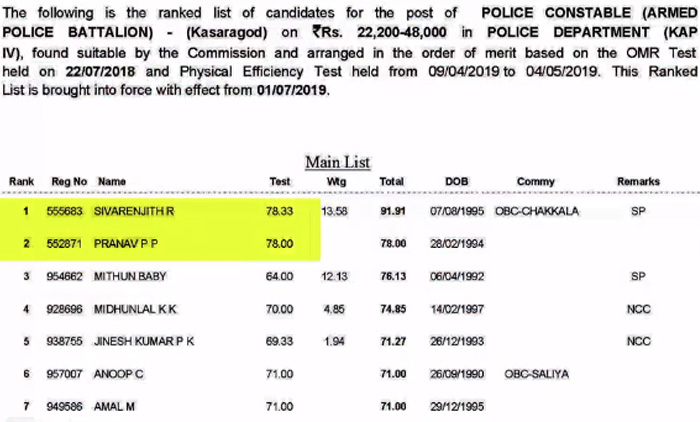Click the name PRANAV P P
This screenshot has height=422, width=700.
click(x=125, y=244)
